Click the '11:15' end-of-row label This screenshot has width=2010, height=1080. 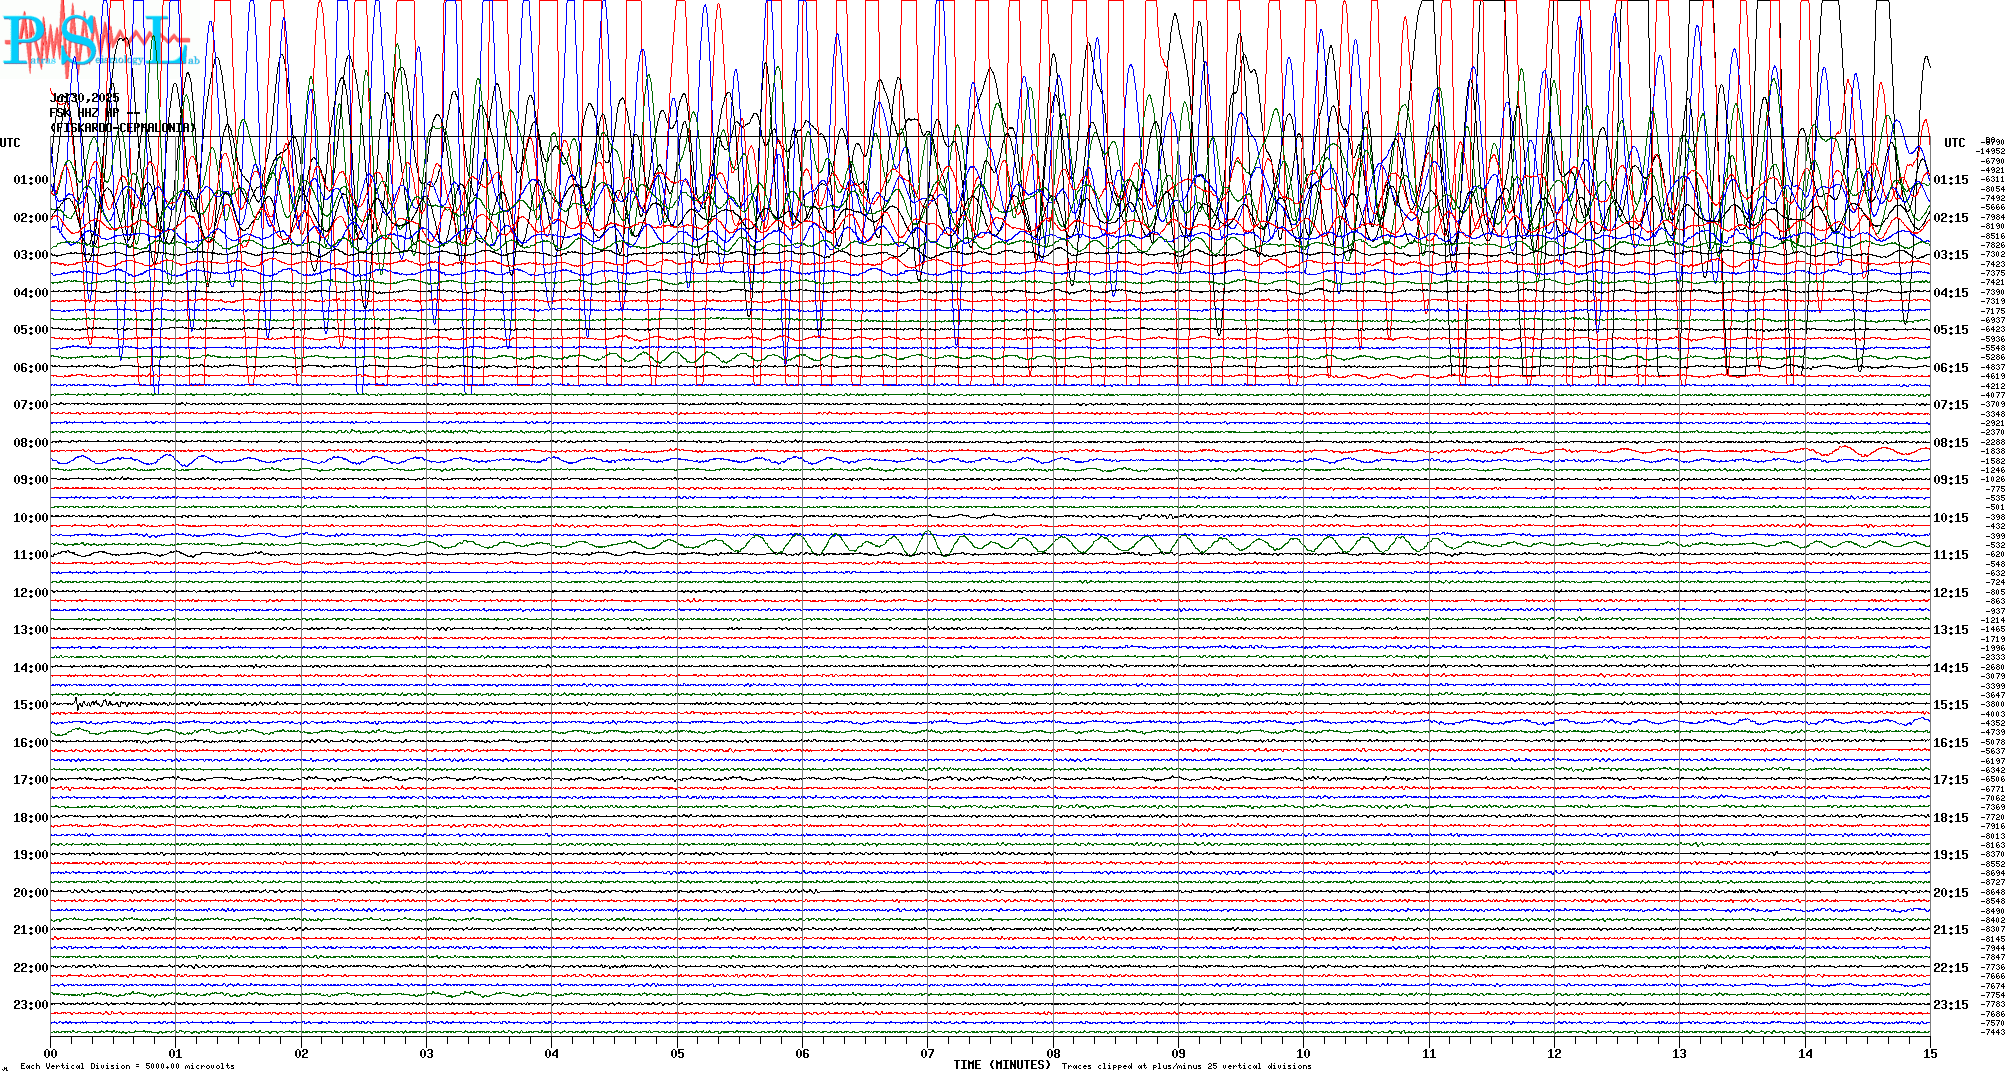click(1951, 555)
